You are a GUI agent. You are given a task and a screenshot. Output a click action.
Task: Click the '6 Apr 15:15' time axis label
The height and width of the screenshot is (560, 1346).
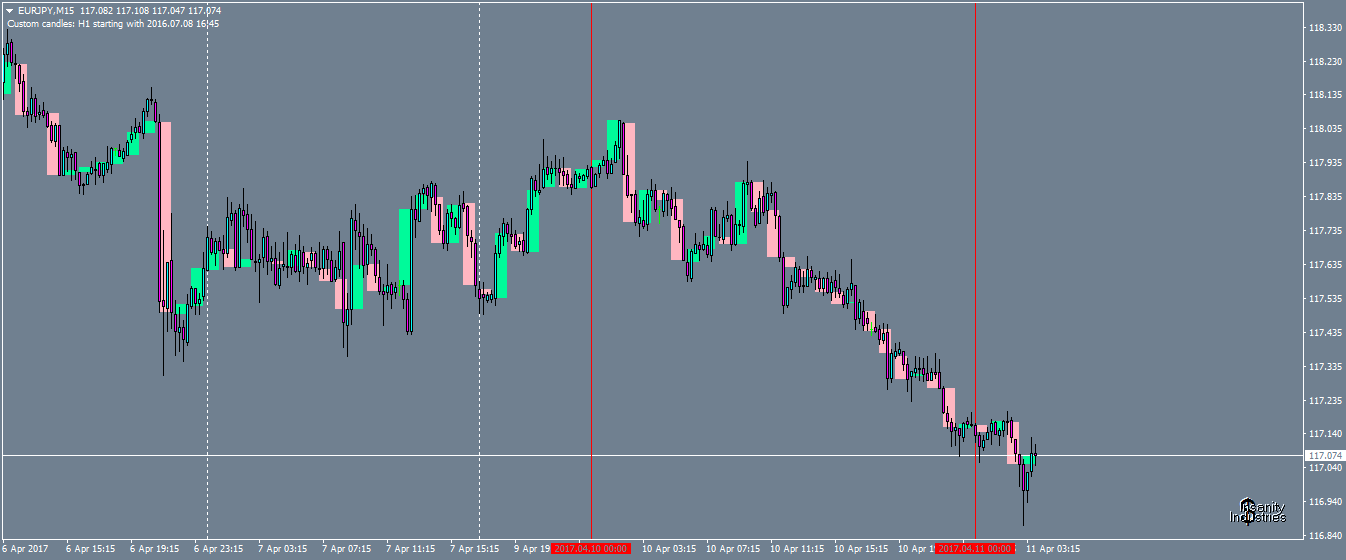click(90, 549)
